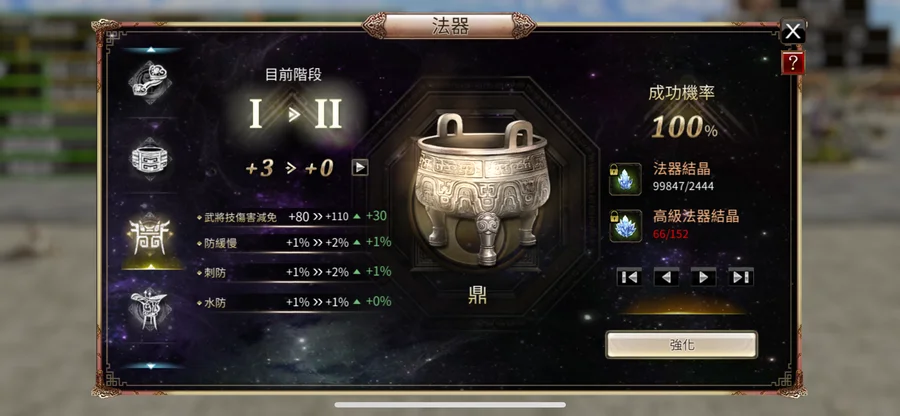
Task: Jump to first enhancement level
Action: click(629, 277)
